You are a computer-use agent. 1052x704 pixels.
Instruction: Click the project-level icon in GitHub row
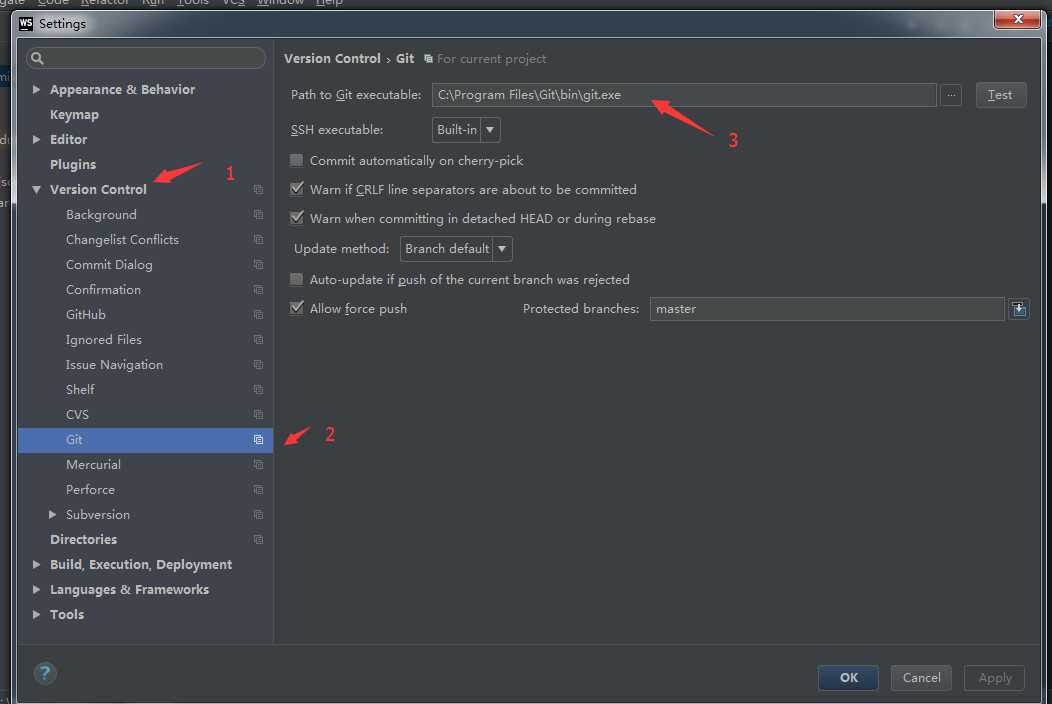click(x=258, y=315)
